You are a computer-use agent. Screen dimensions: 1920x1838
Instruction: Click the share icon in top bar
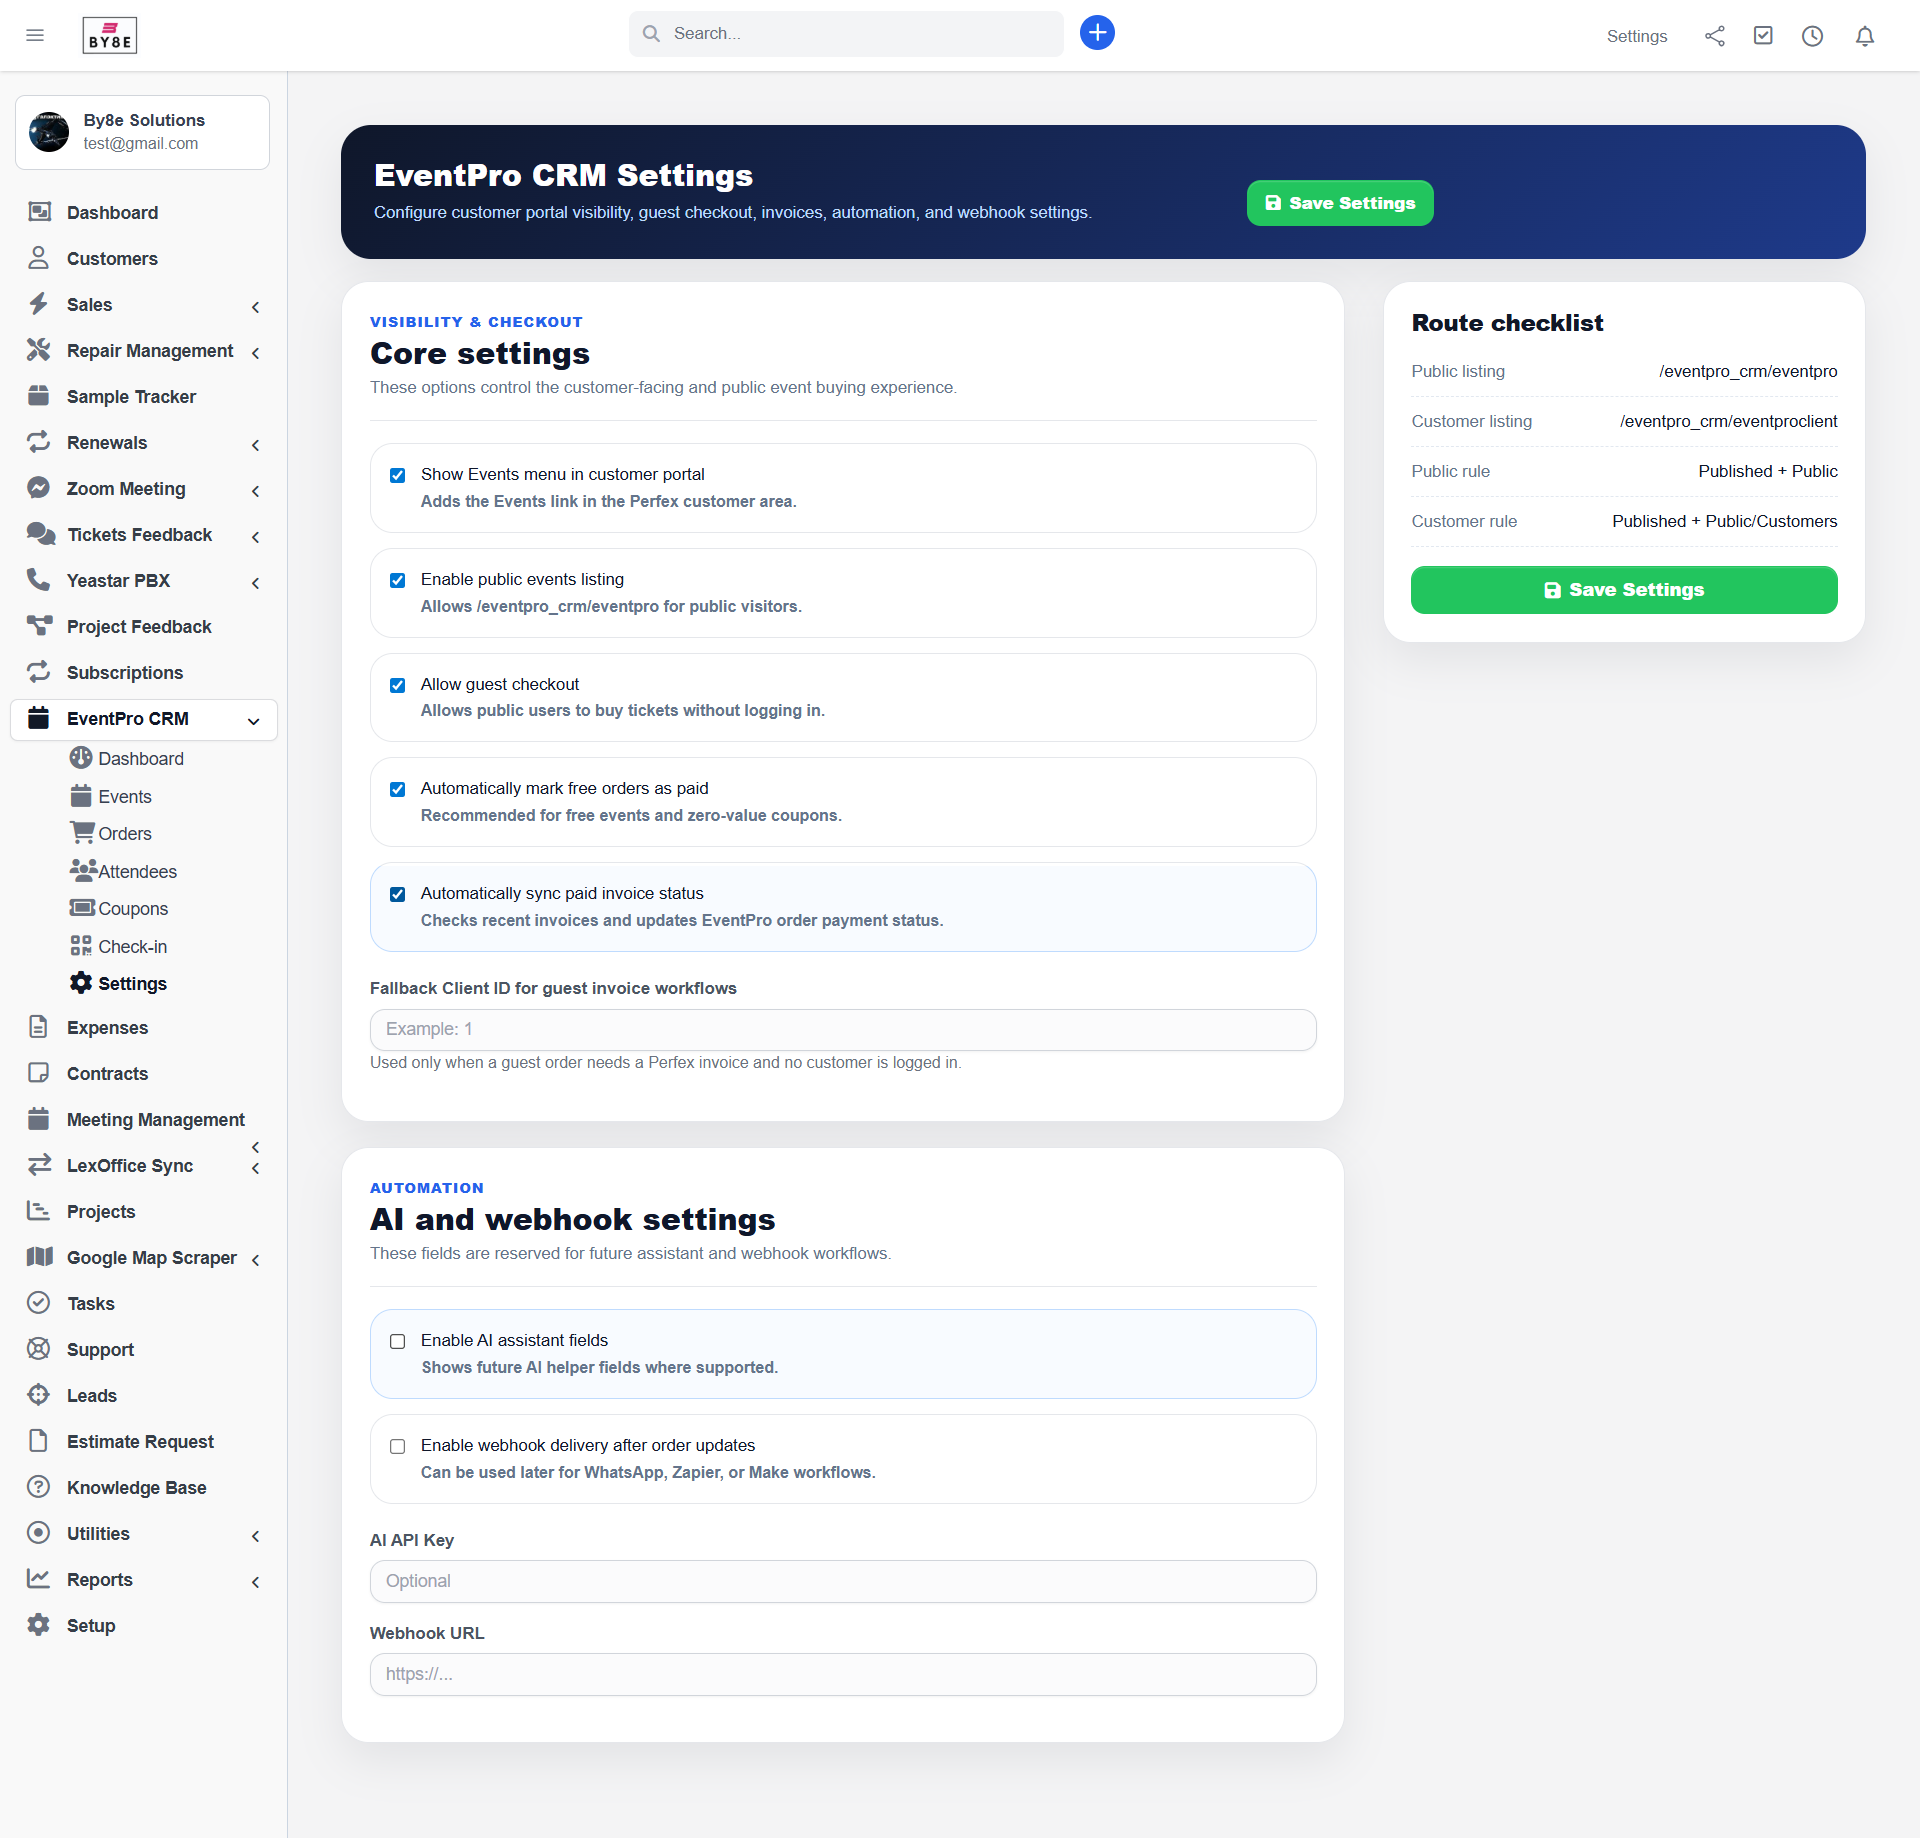click(x=1715, y=36)
